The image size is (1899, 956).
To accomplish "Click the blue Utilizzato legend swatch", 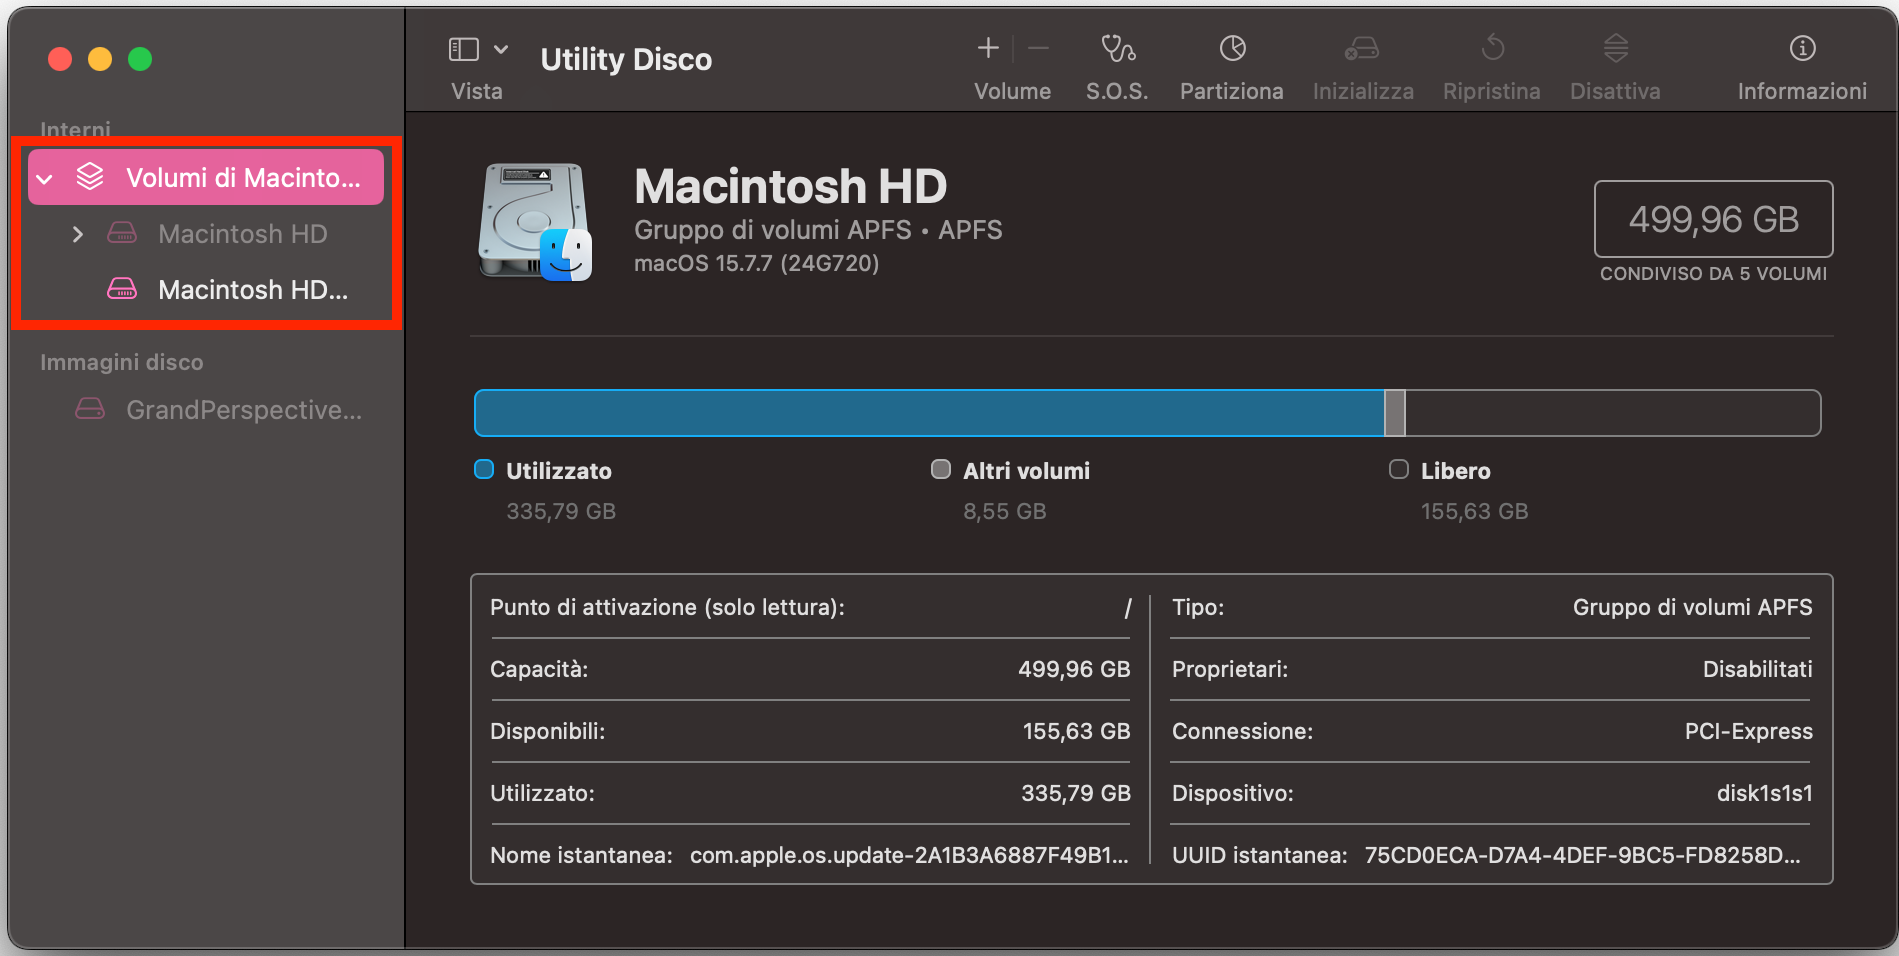I will point(484,470).
